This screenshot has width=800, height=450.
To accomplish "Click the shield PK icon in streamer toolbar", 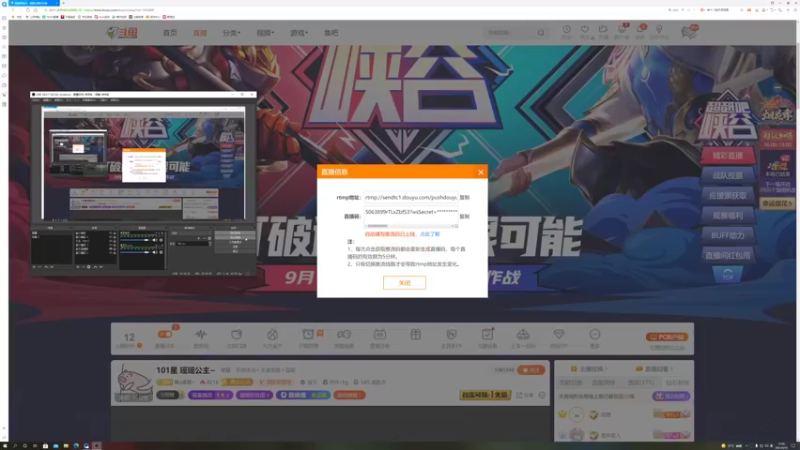I will 452,335.
